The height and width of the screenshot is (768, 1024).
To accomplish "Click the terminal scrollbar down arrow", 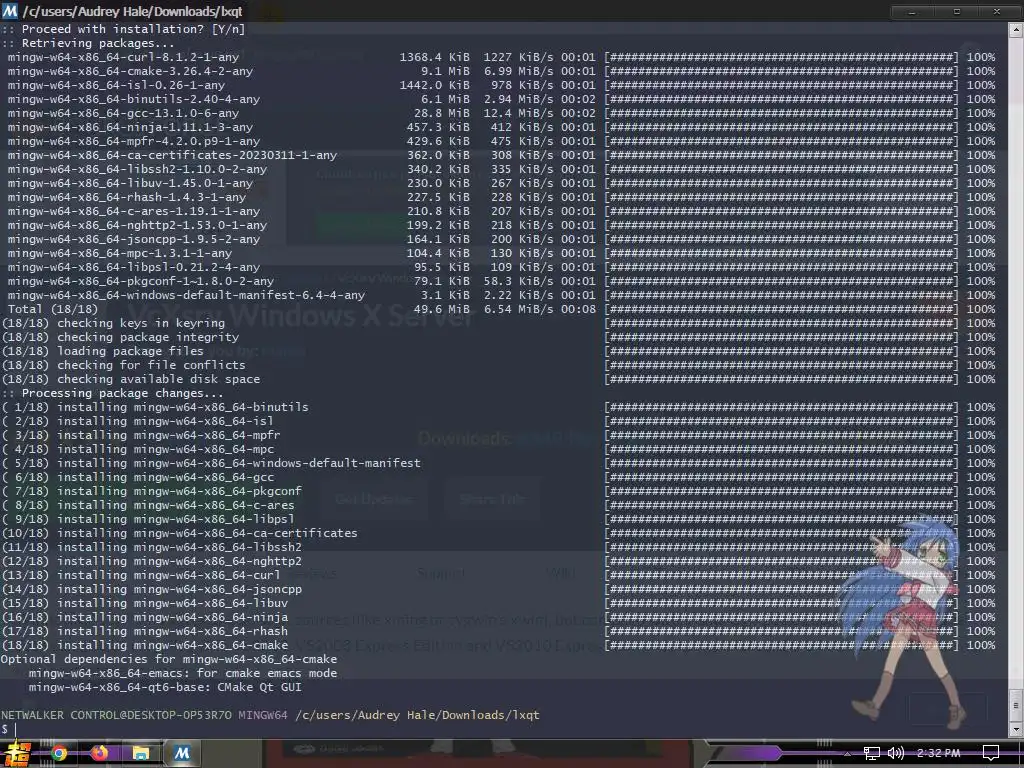I will [x=1016, y=729].
